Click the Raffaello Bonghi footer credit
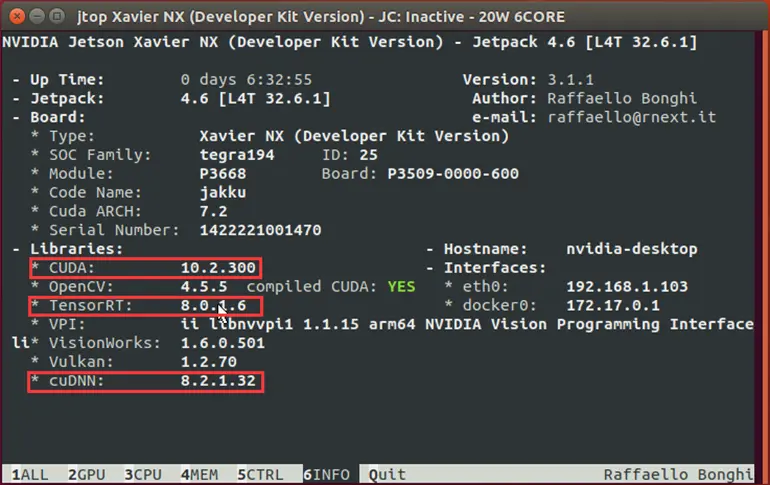 (x=678, y=475)
